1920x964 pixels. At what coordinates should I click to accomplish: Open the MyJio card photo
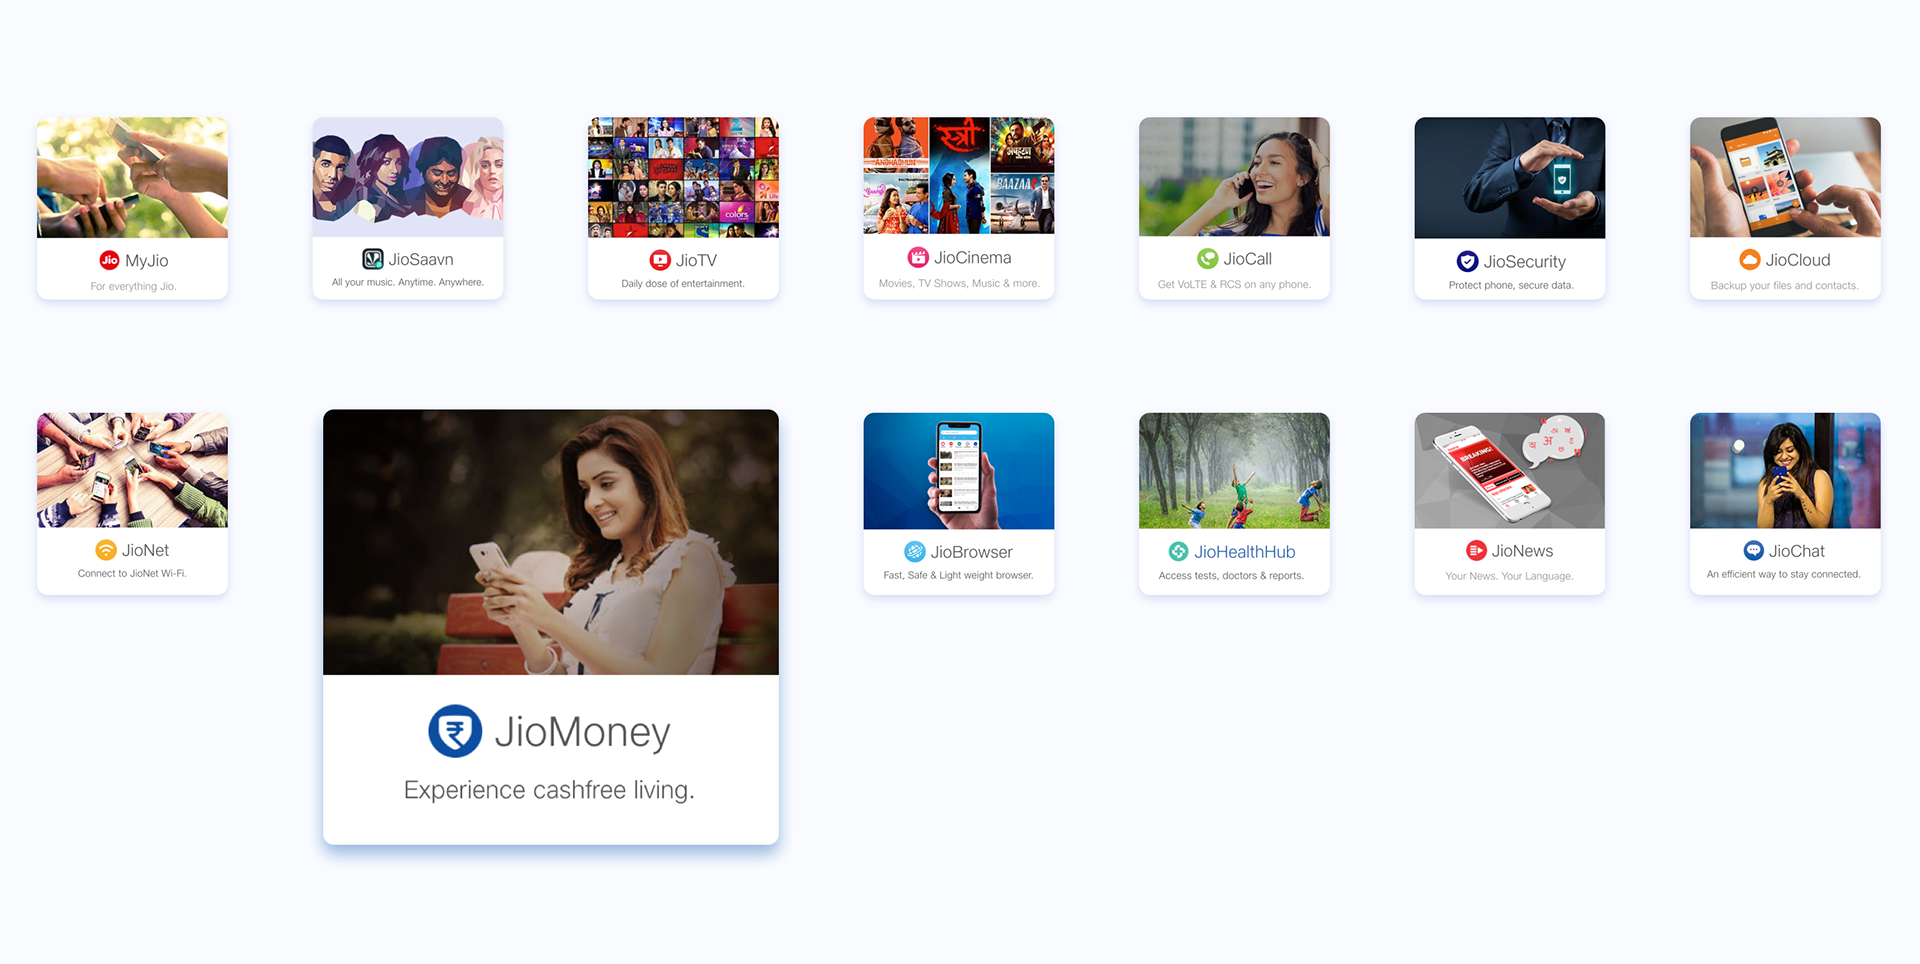coord(132,177)
